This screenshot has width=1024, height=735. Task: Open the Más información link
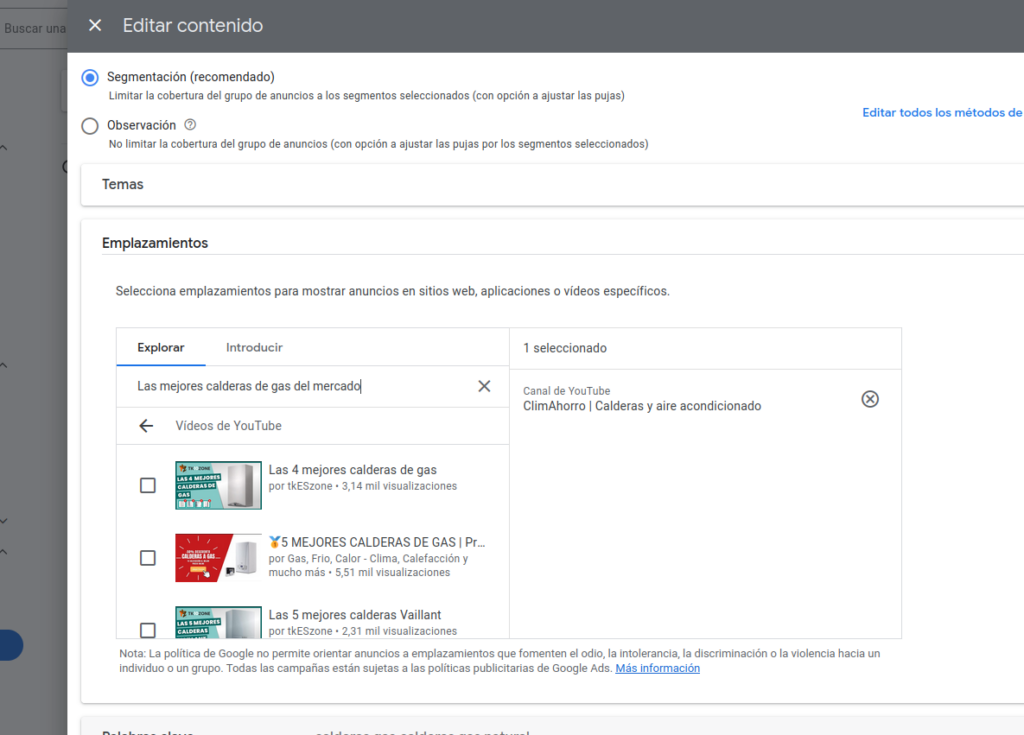657,668
